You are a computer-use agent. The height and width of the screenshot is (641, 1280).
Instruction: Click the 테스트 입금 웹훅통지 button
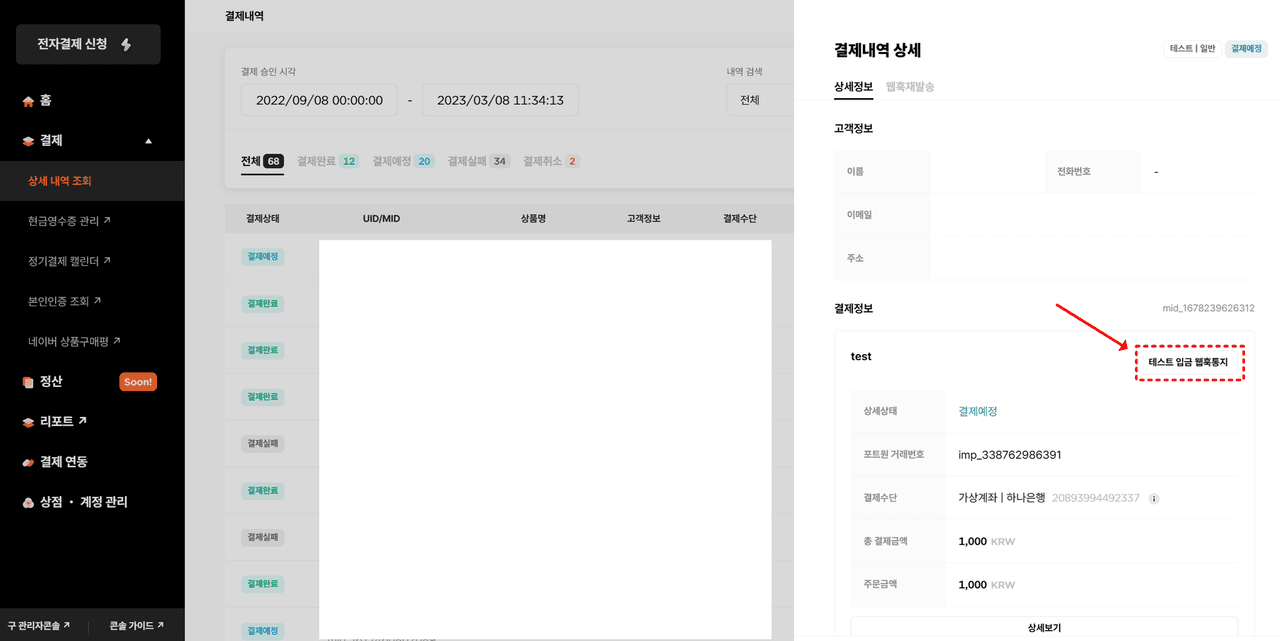(1188, 362)
